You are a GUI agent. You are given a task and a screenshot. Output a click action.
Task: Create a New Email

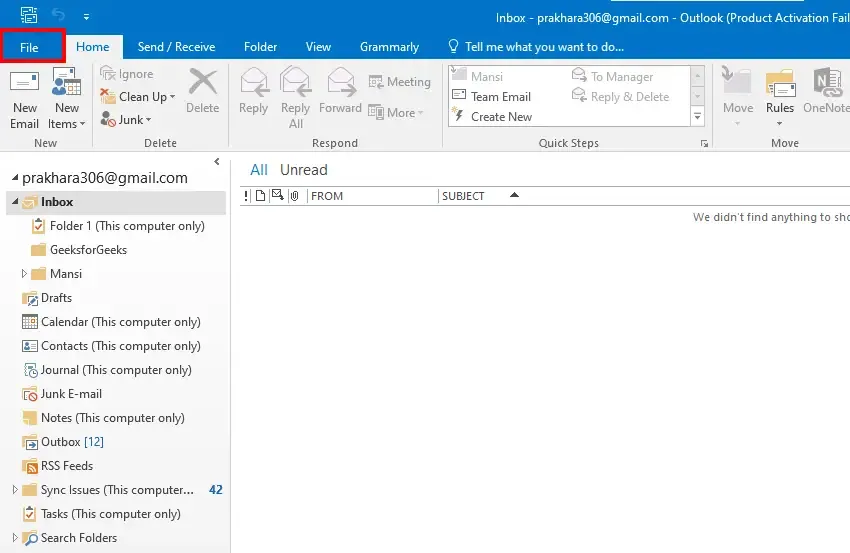coord(24,99)
